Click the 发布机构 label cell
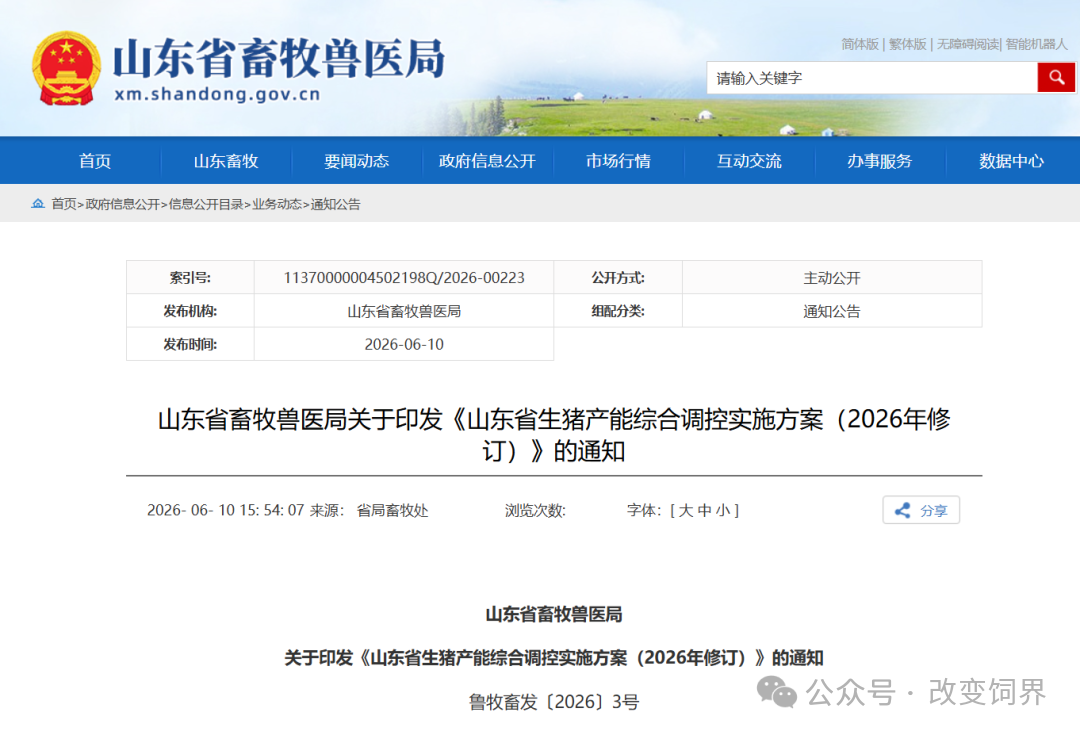The height and width of the screenshot is (735, 1080). pos(190,311)
